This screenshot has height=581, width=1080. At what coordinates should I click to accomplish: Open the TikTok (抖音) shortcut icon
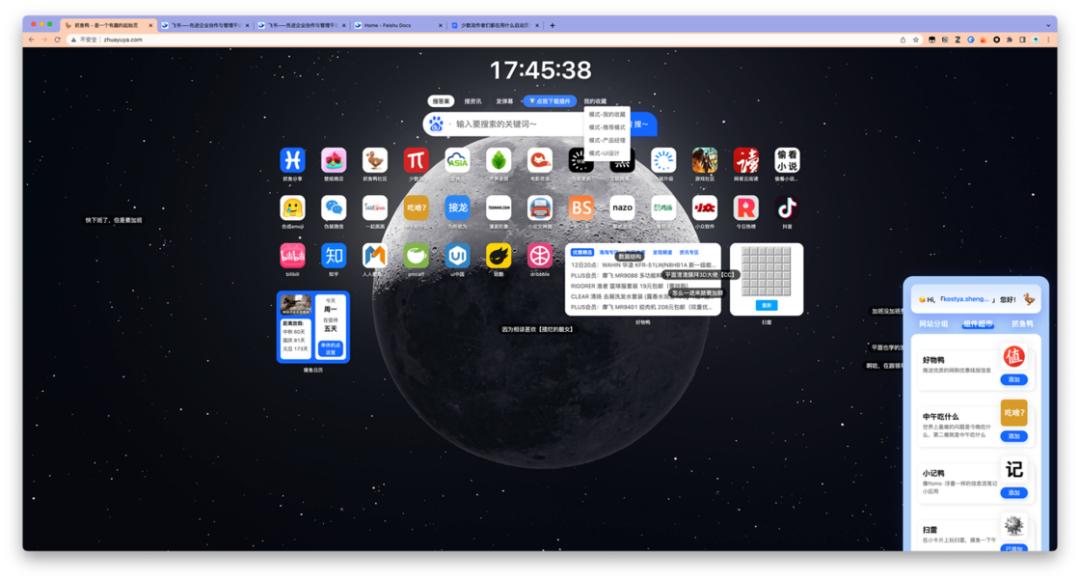[x=788, y=207]
